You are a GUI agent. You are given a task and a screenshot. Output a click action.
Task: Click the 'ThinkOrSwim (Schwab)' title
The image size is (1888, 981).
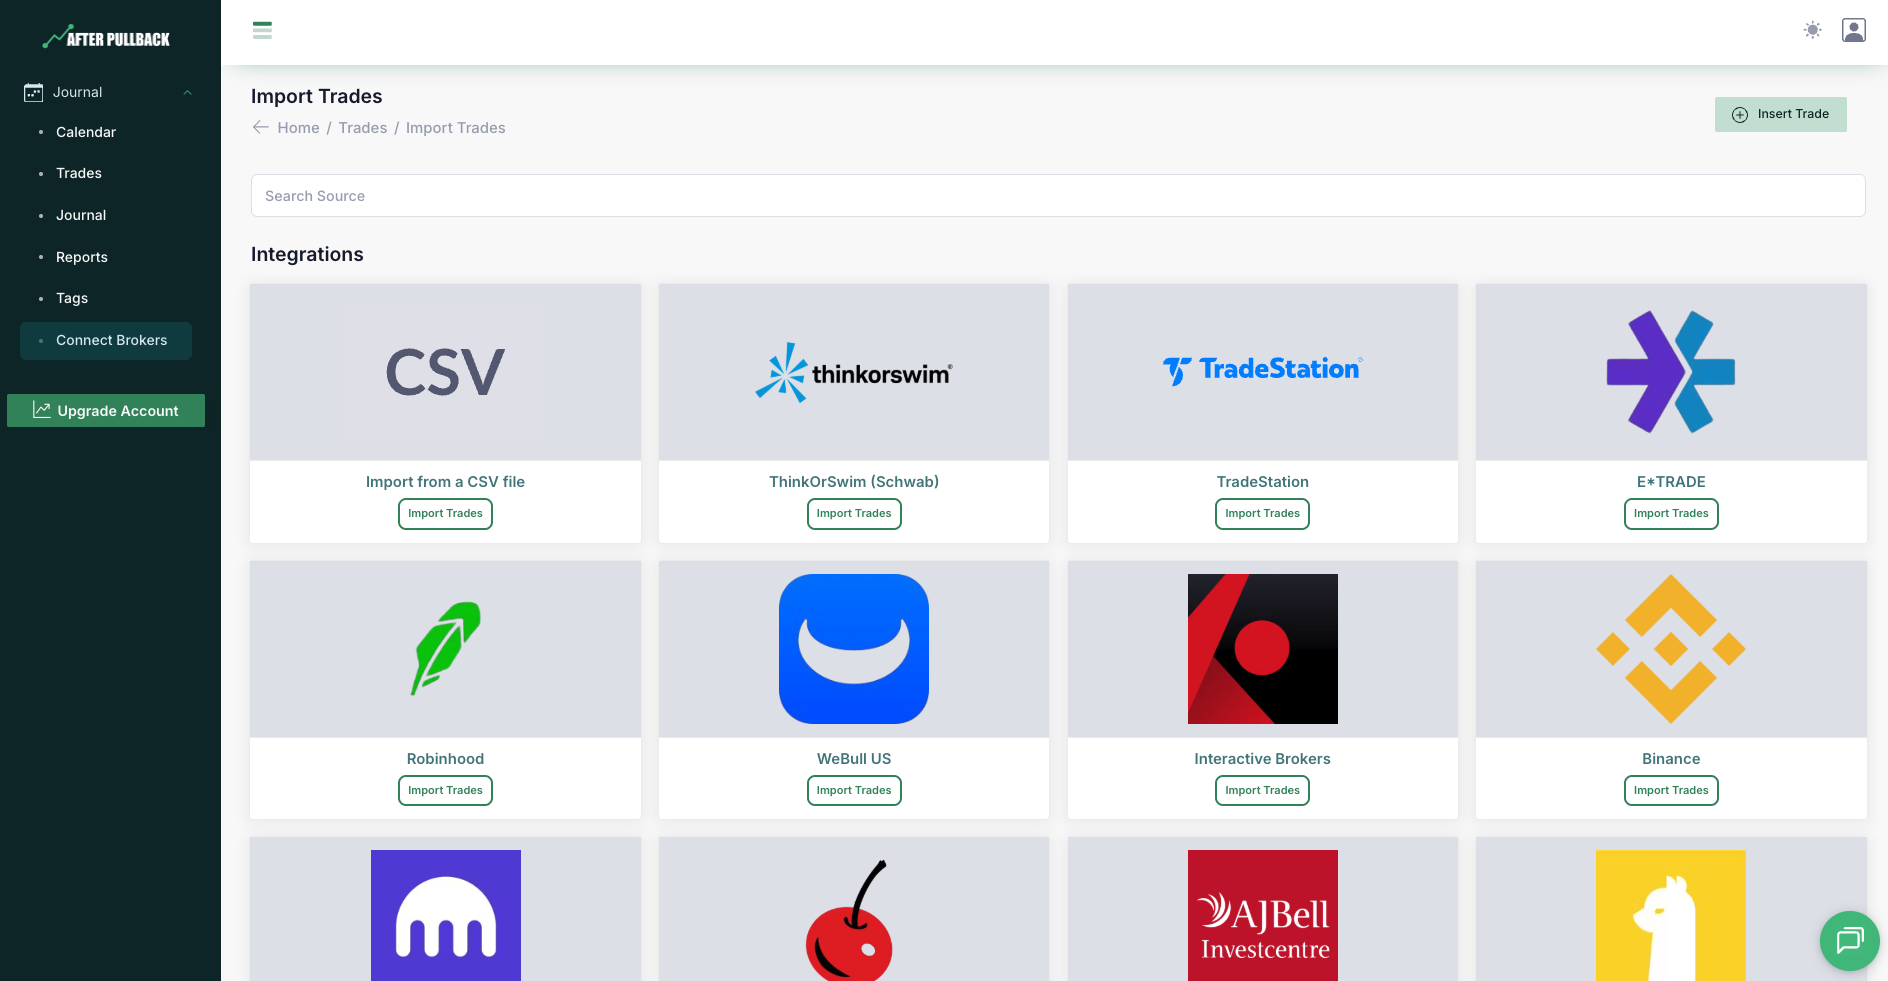pos(854,482)
